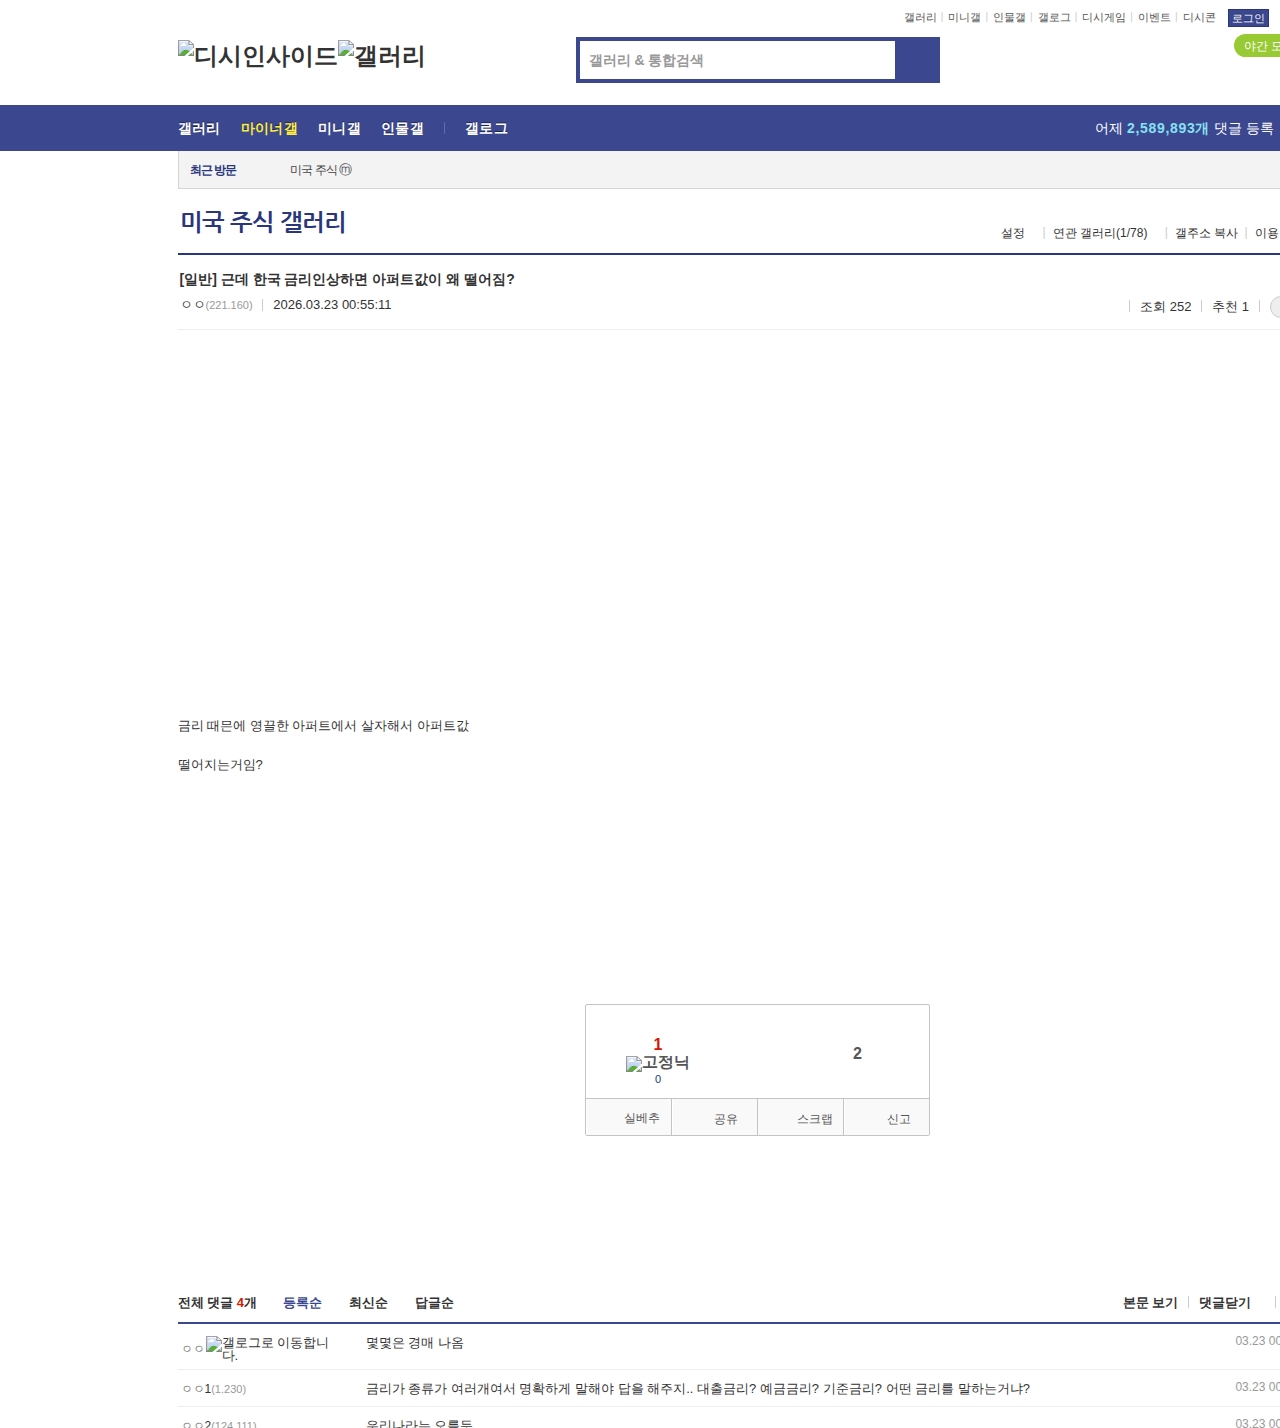Select 갤러리 in the blue navigation bar
The width and height of the screenshot is (1280, 1428).
[199, 128]
